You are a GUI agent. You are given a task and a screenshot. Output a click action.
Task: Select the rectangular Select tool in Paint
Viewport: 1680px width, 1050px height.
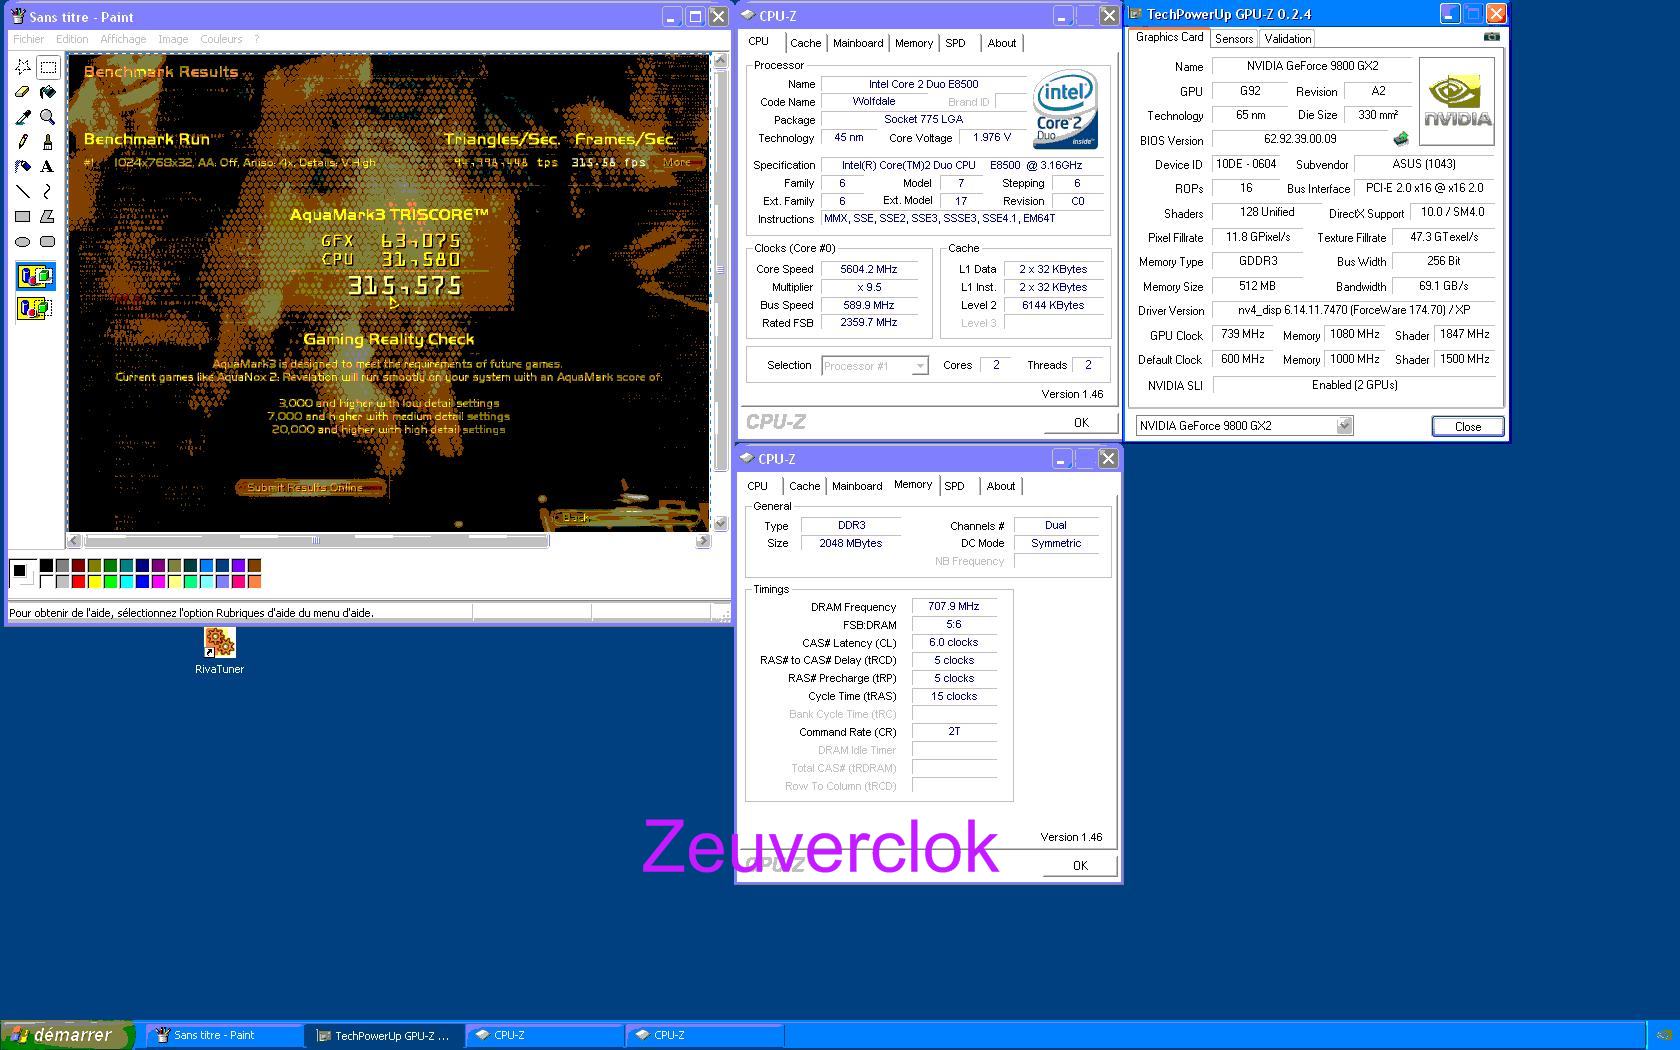pos(48,67)
